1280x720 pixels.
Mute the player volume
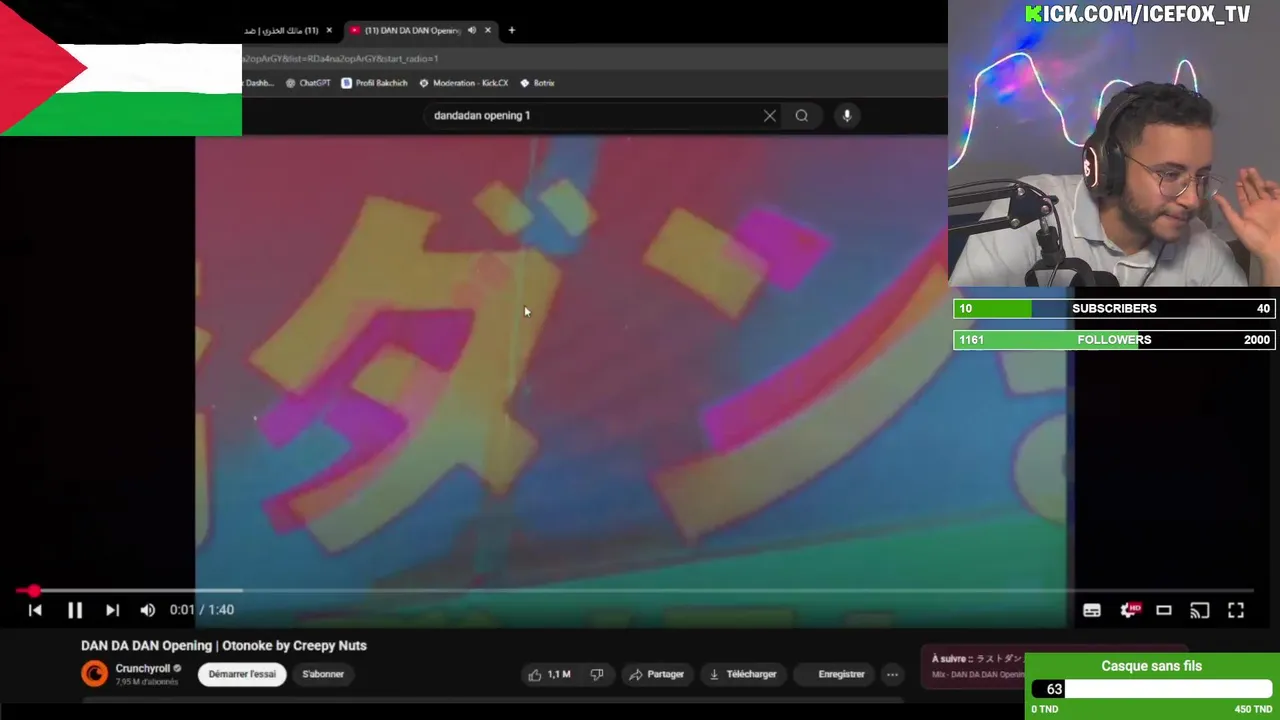(148, 610)
